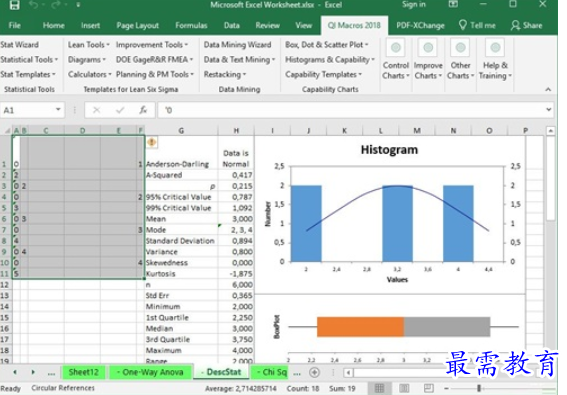This screenshot has width=567, height=395.
Task: Click next sheet navigation arrow
Action: [x=33, y=372]
